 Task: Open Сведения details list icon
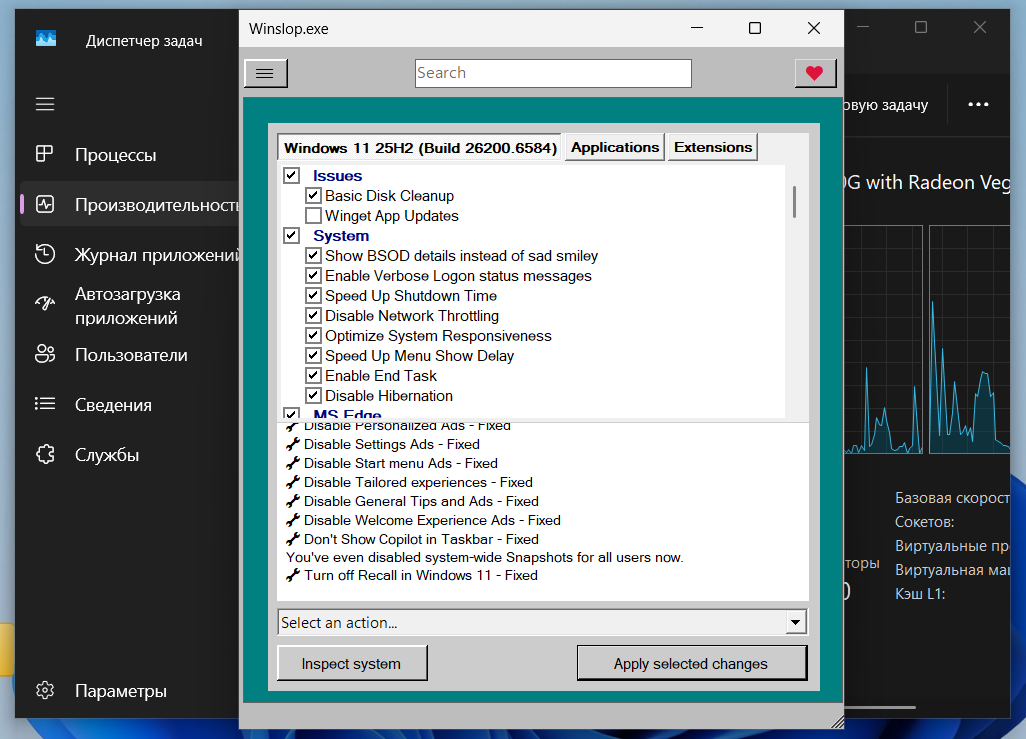click(x=44, y=403)
